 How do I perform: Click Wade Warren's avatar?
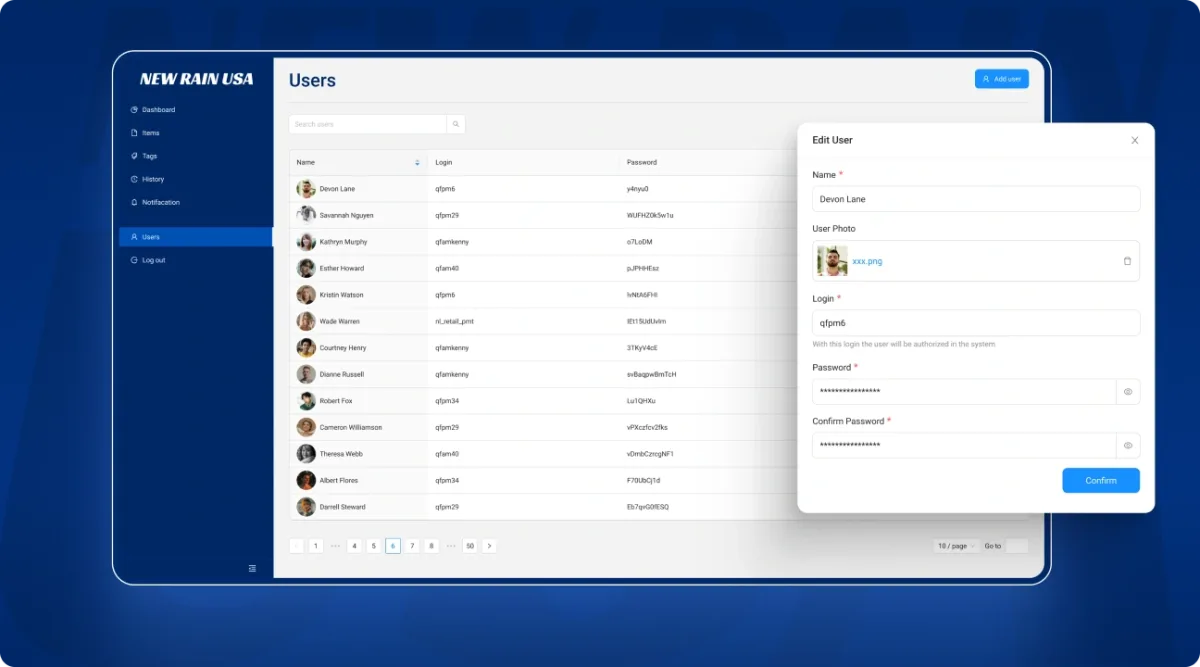pos(306,321)
